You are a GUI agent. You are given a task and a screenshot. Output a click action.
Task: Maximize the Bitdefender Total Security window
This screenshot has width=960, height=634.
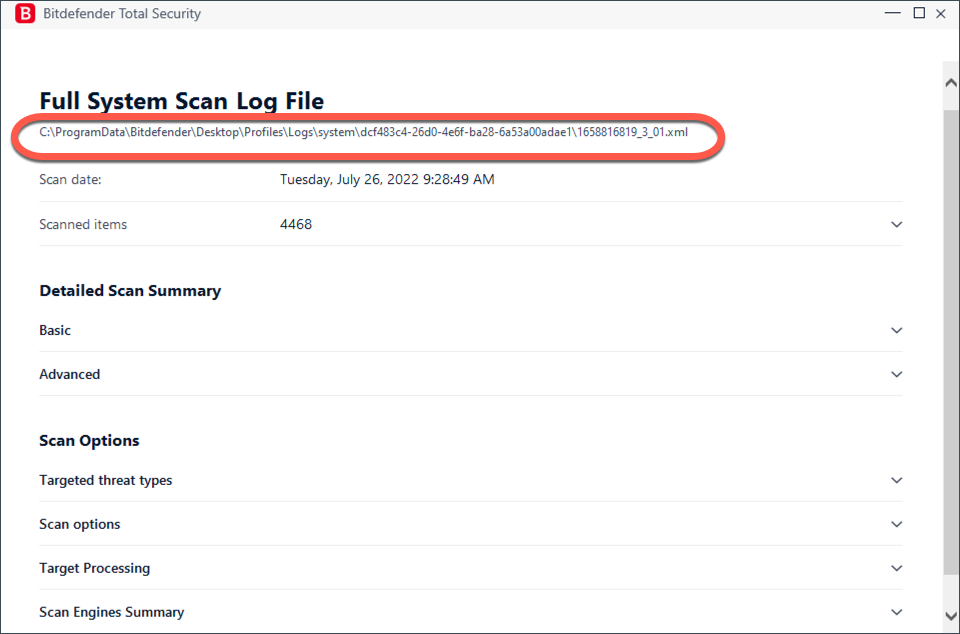tap(919, 13)
